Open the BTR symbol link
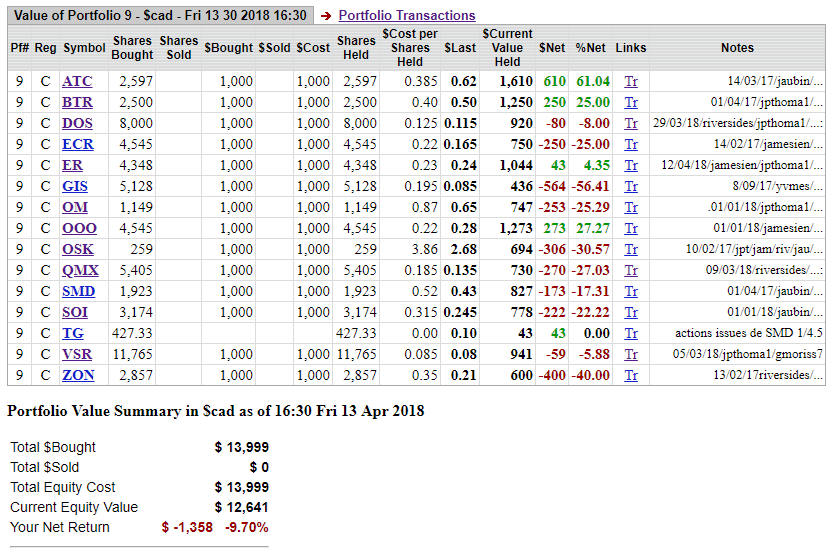This screenshot has width=836, height=552. pyautogui.click(x=77, y=103)
